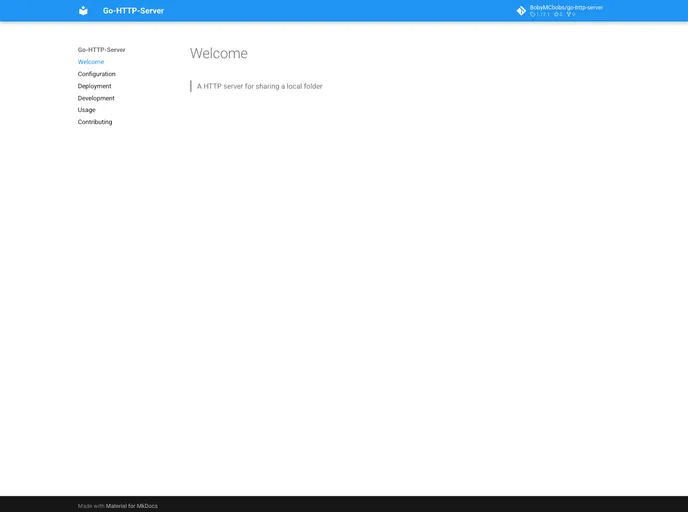
Task: Select Welcome in the sidebar navigation
Action: pyautogui.click(x=91, y=62)
